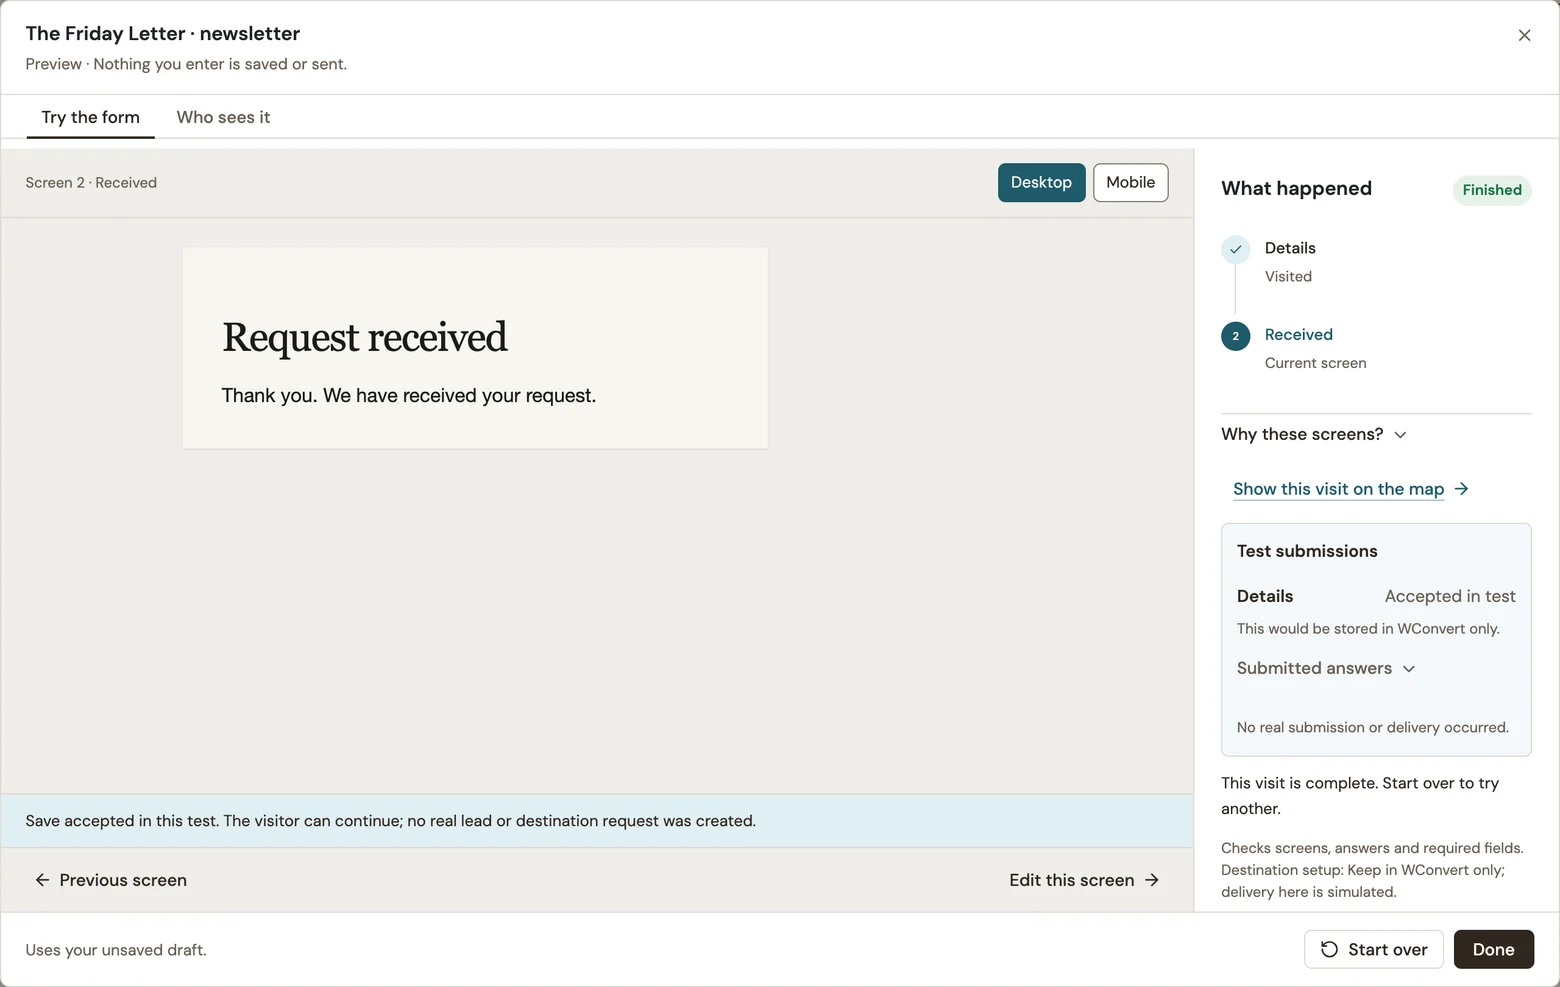The width and height of the screenshot is (1560, 987).
Task: Click the Screen 2 · Received label
Action: (91, 183)
